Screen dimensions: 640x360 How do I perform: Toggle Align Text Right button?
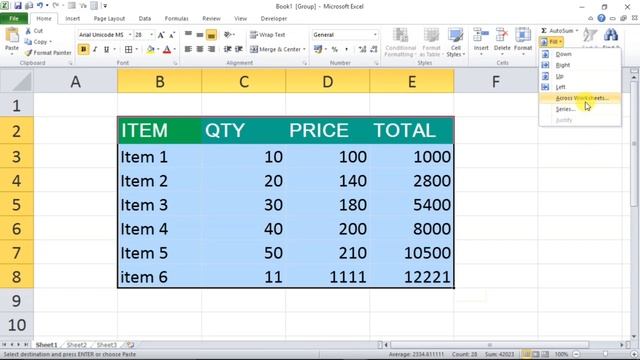click(x=211, y=49)
